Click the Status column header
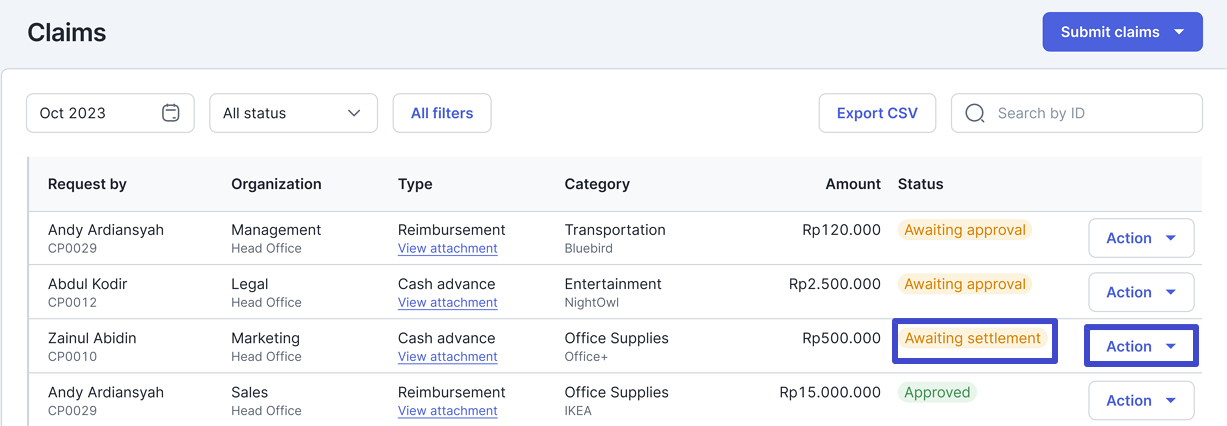 [920, 184]
